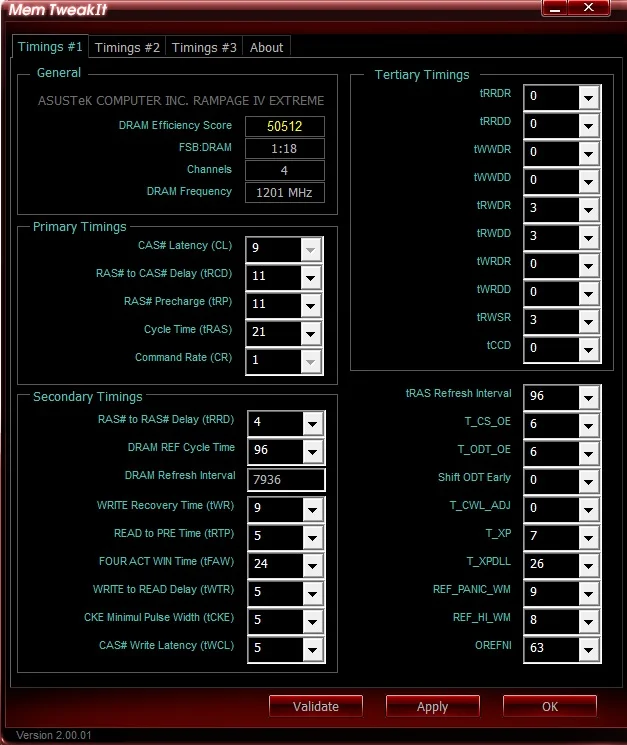Open the tWWDR dropdown
Image resolution: width=627 pixels, height=745 pixels.
tap(589, 153)
